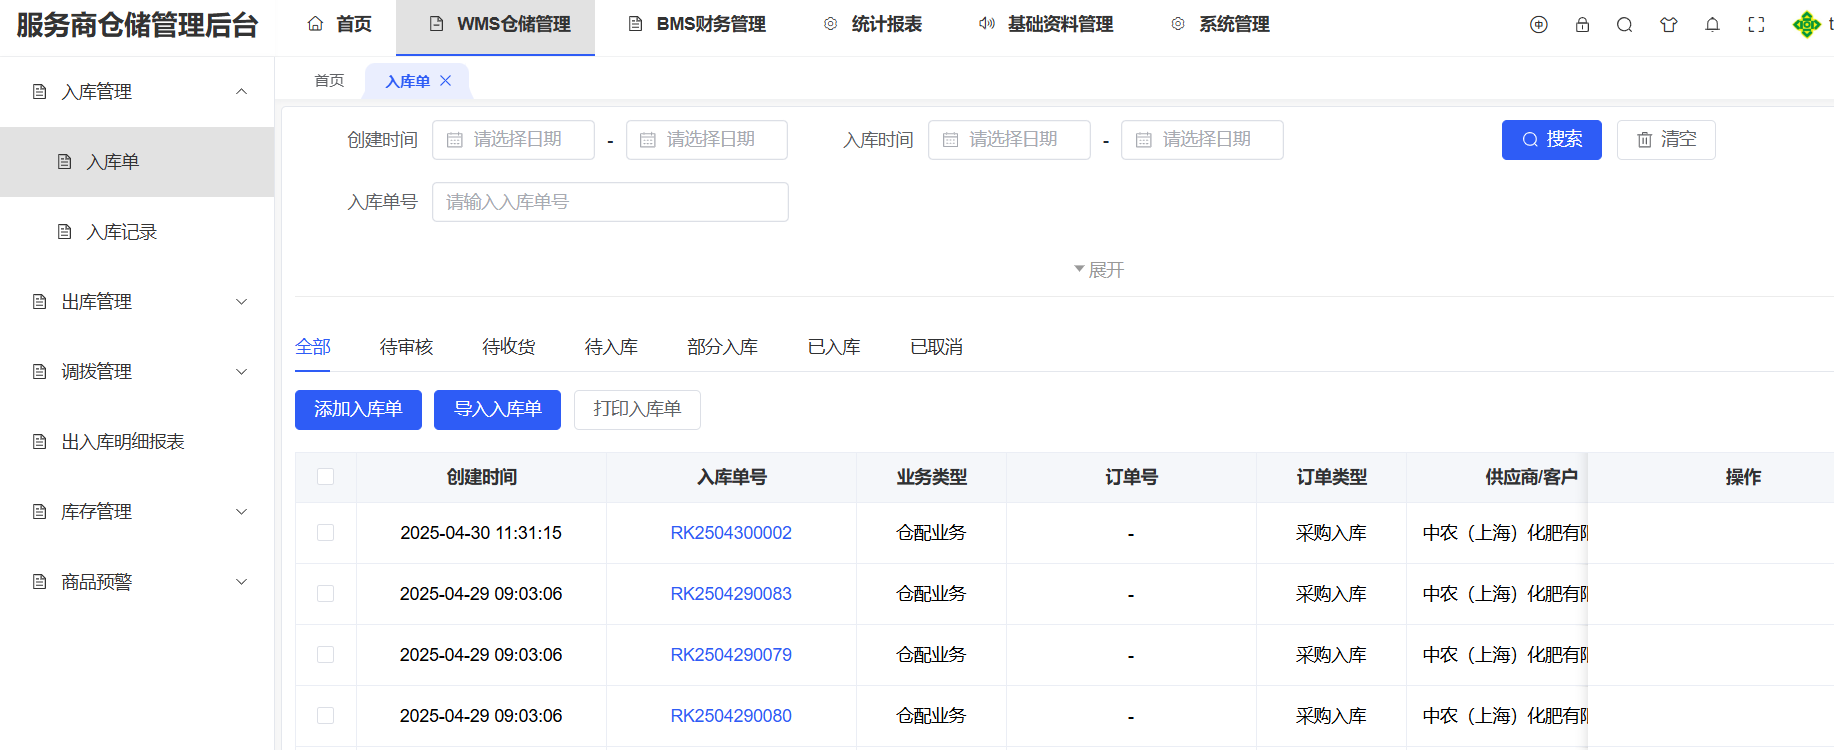Click the language switch icon in header
This screenshot has height=750, width=1834.
coord(1538,25)
